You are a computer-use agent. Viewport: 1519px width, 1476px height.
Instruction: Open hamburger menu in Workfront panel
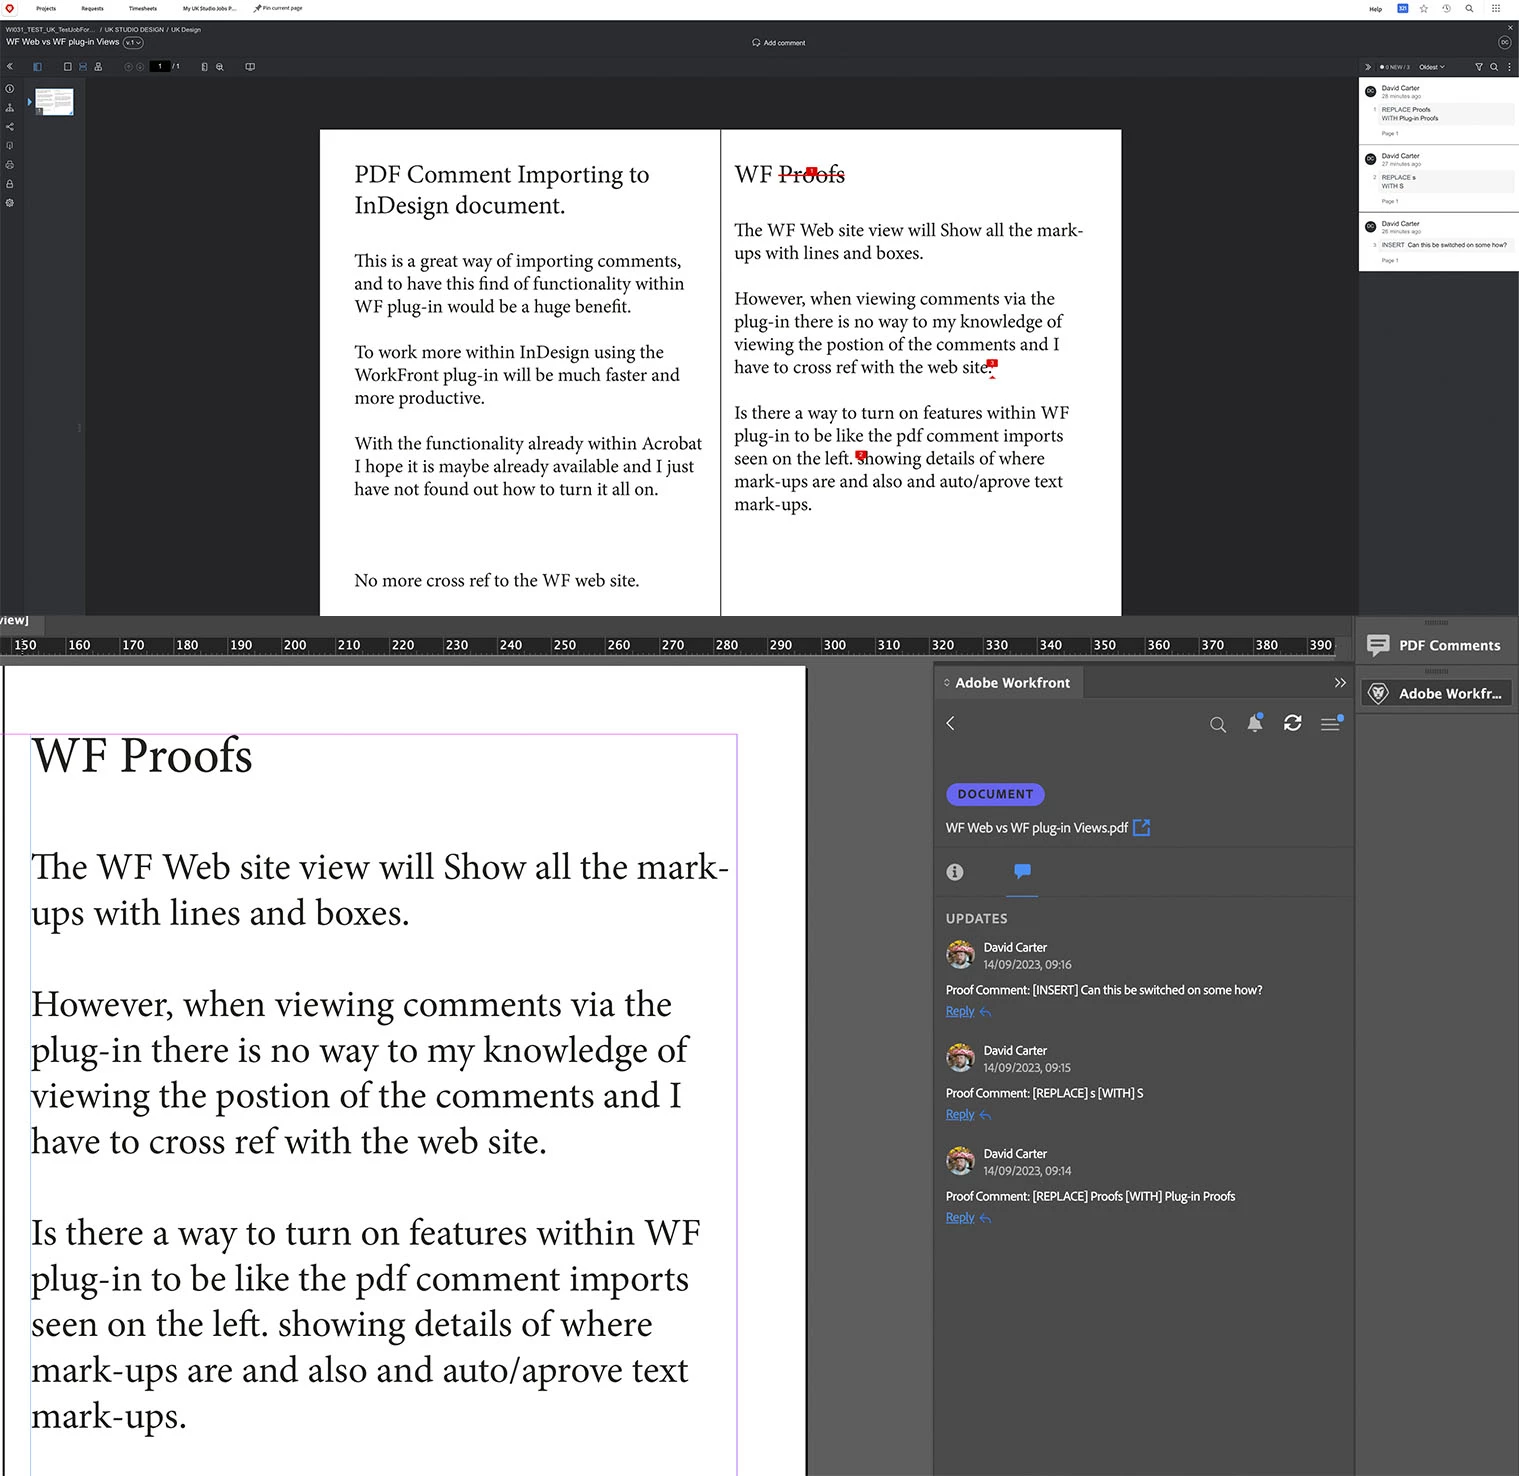pyautogui.click(x=1331, y=723)
